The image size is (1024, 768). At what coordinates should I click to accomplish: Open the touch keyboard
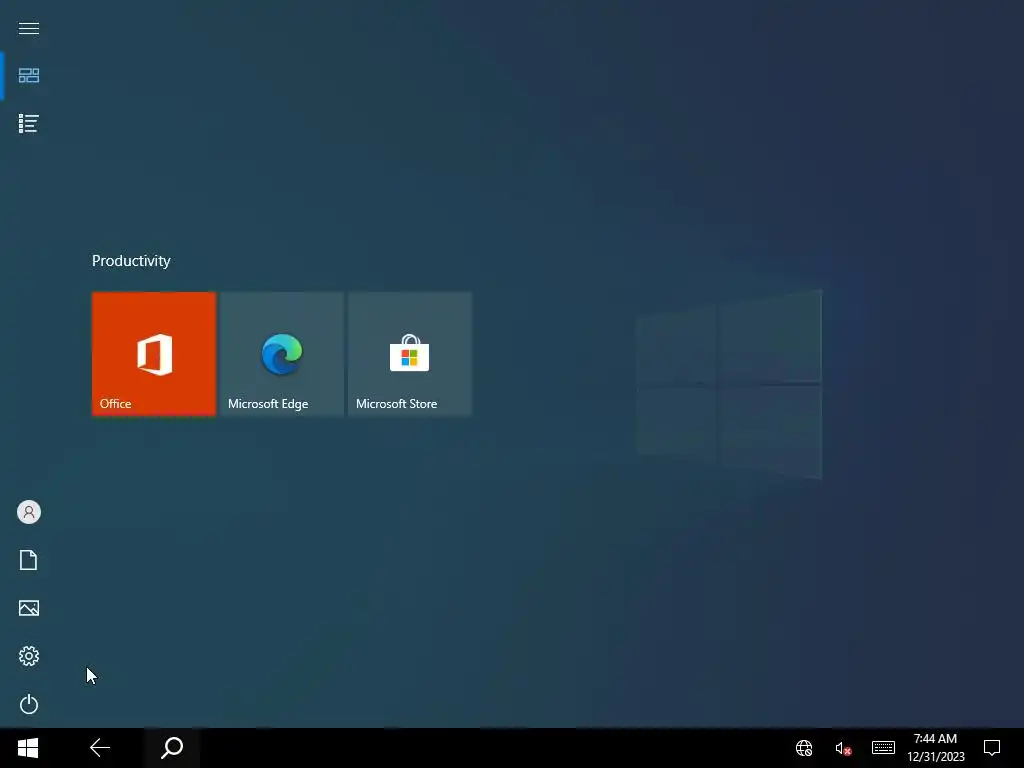coord(883,748)
